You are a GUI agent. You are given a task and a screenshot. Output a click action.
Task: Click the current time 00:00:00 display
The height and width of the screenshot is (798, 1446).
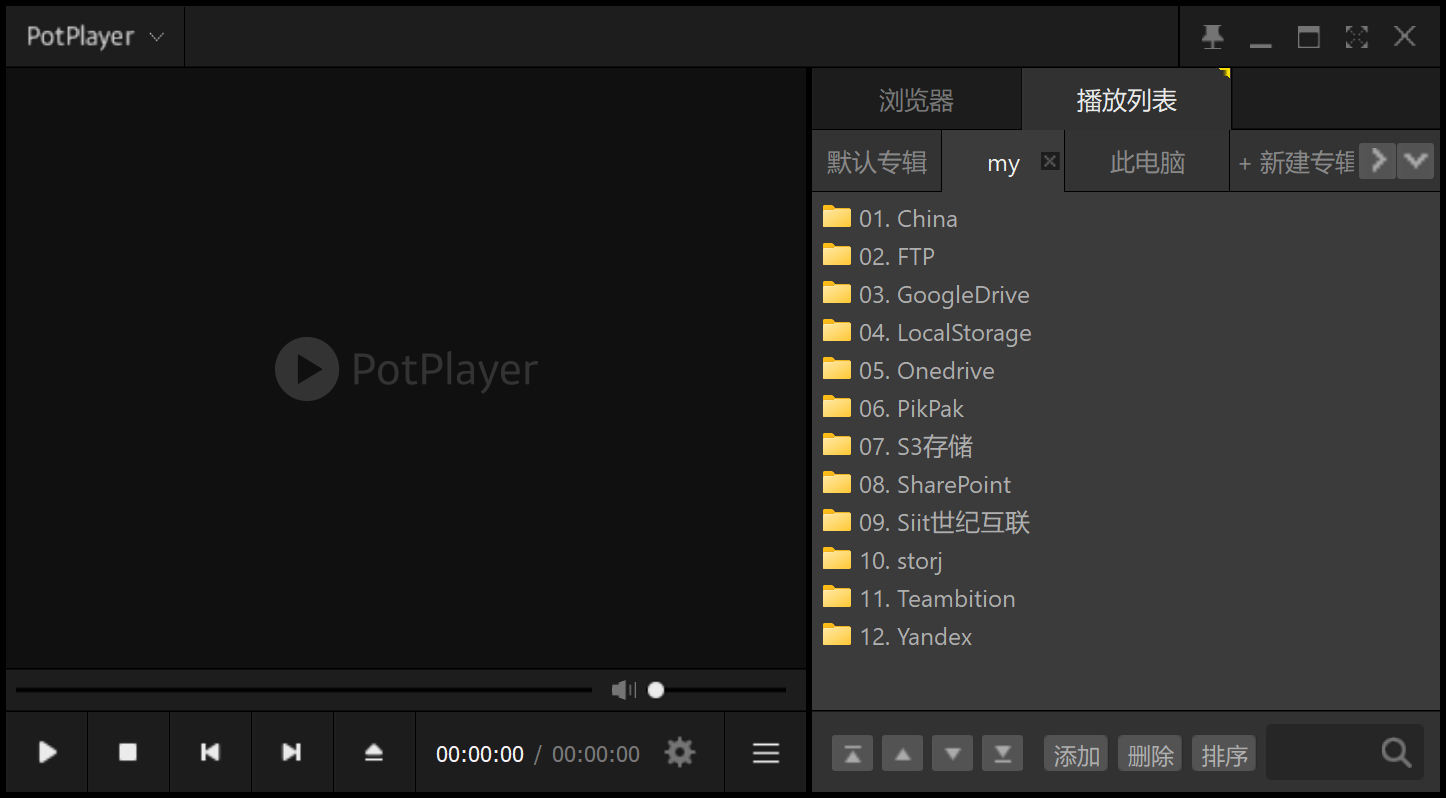coord(480,754)
